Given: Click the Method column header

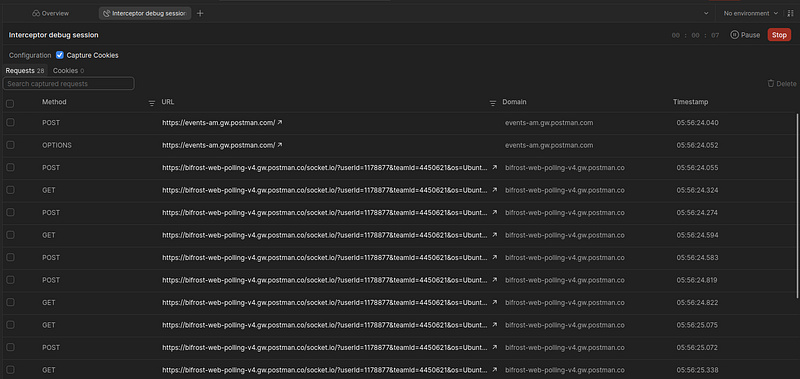Looking at the screenshot, I should coord(54,102).
